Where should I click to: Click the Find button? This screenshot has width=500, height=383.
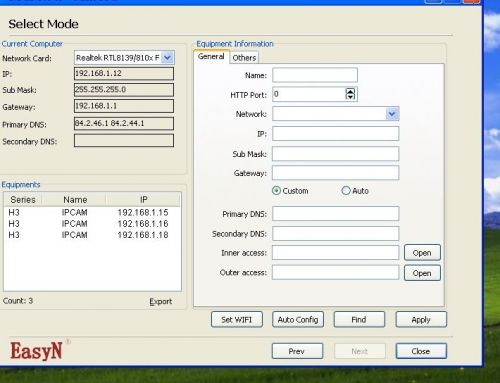pyautogui.click(x=359, y=320)
